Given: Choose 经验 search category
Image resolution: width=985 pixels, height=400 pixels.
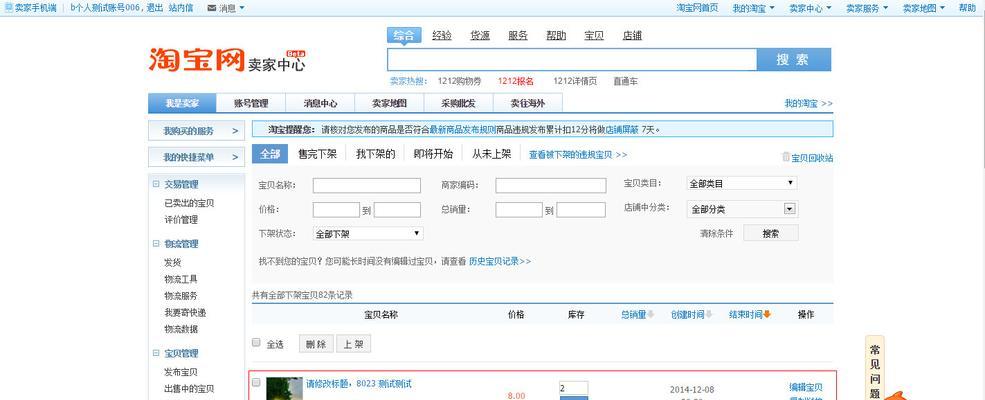Looking at the screenshot, I should (x=442, y=35).
